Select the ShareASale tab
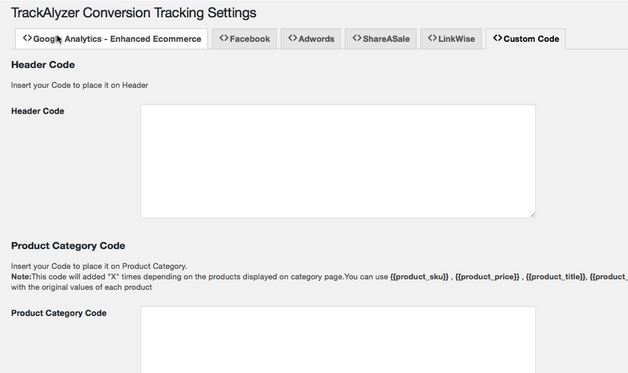Image resolution: width=628 pixels, height=373 pixels. coord(381,39)
